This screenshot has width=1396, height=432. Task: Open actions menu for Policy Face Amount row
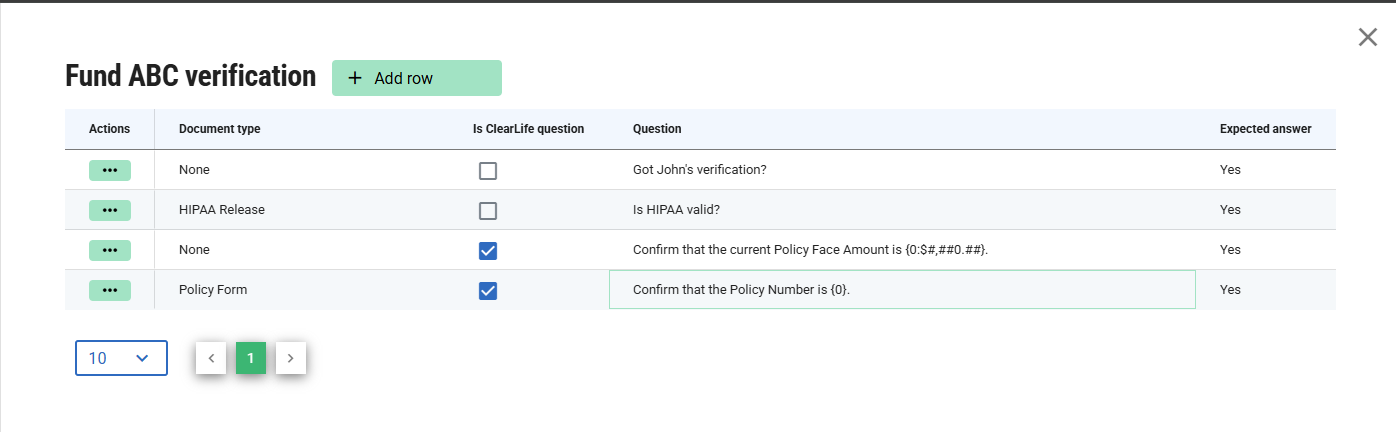(110, 250)
